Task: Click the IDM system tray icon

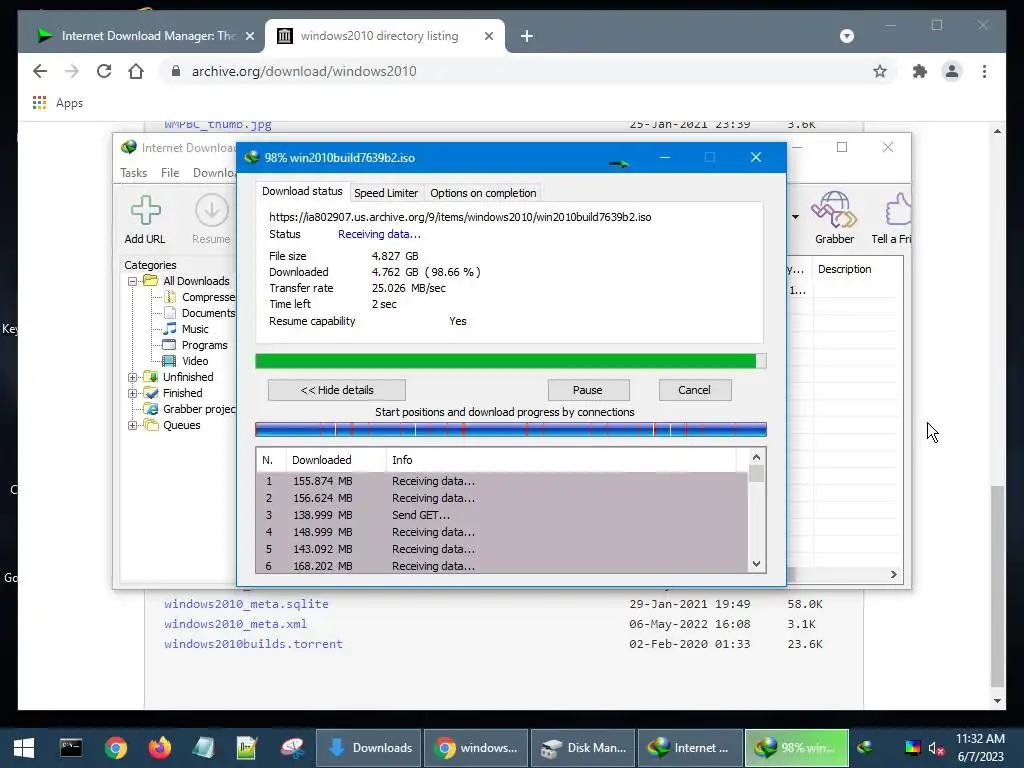Action: click(865, 747)
